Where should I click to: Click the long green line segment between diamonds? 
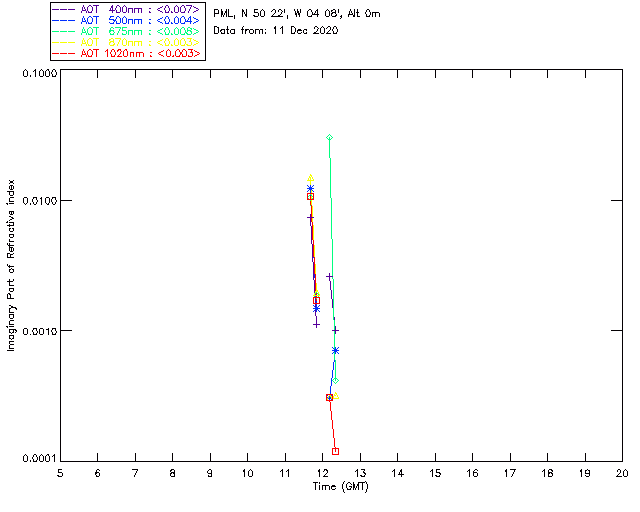tap(333, 259)
